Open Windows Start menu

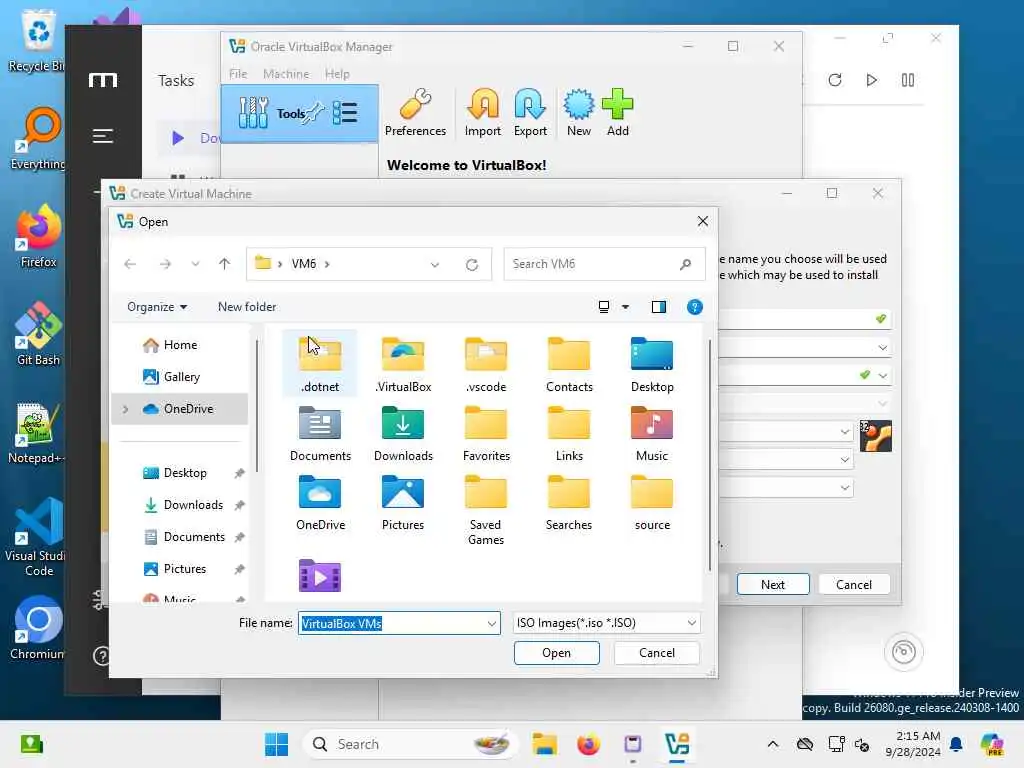click(x=276, y=744)
